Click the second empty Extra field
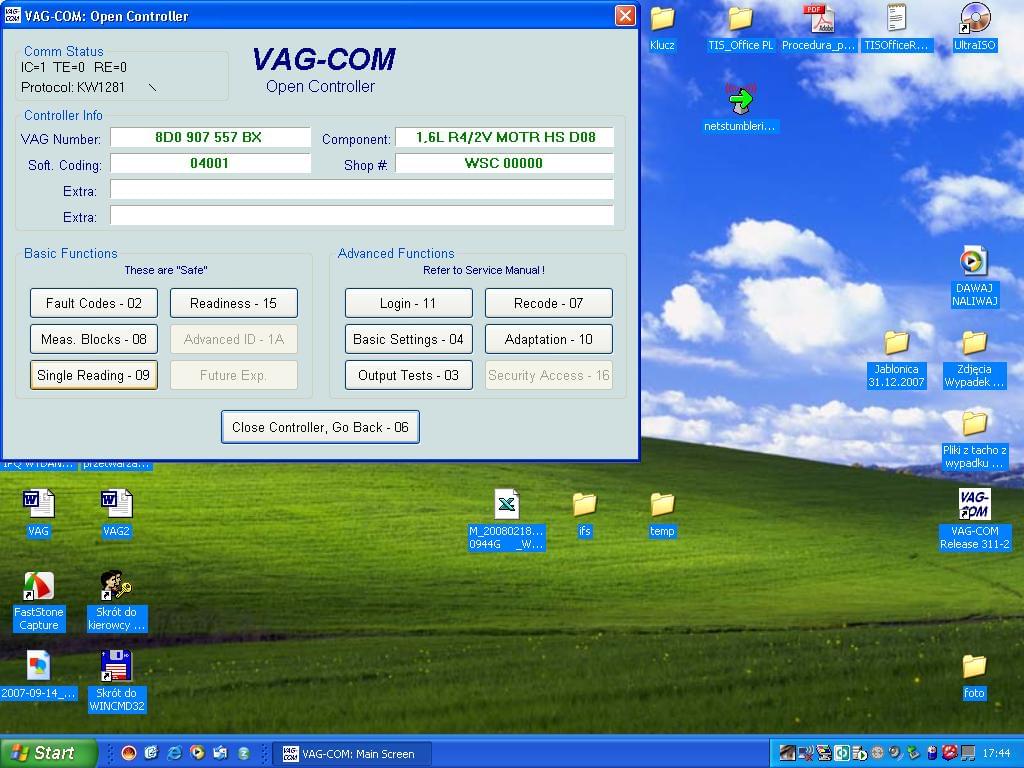Viewport: 1024px width, 768px height. pyautogui.click(x=362, y=216)
